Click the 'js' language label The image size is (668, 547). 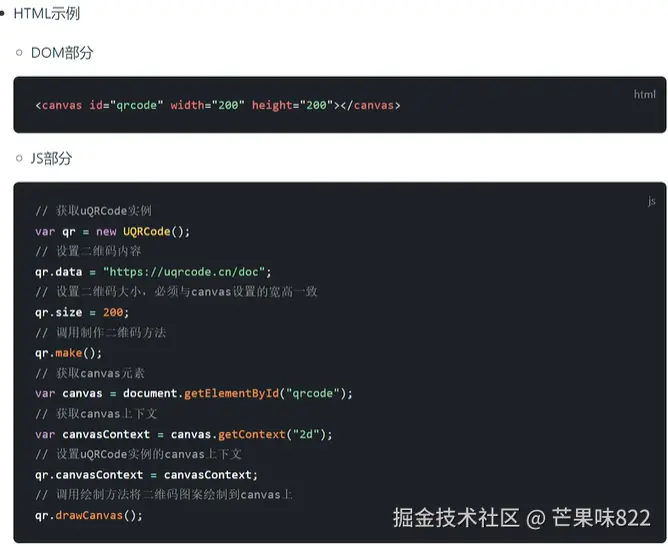click(651, 201)
